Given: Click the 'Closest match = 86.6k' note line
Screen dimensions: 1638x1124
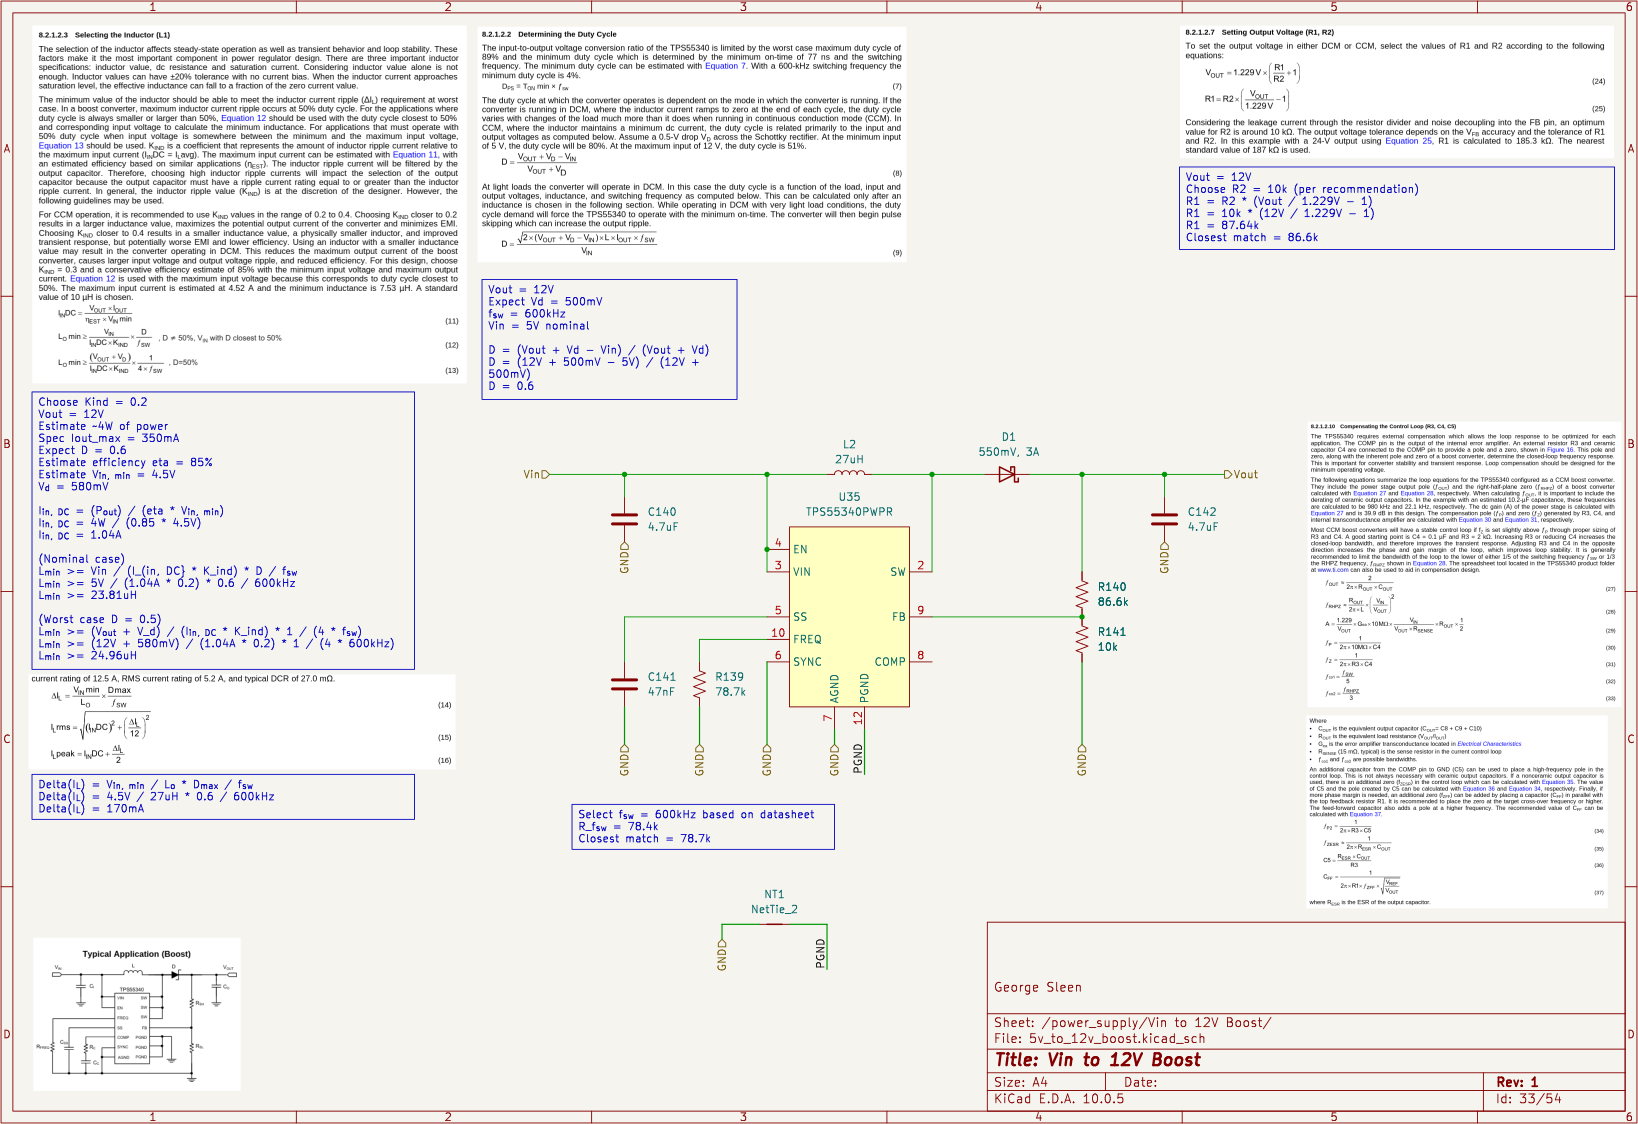Looking at the screenshot, I should (x=1251, y=238).
